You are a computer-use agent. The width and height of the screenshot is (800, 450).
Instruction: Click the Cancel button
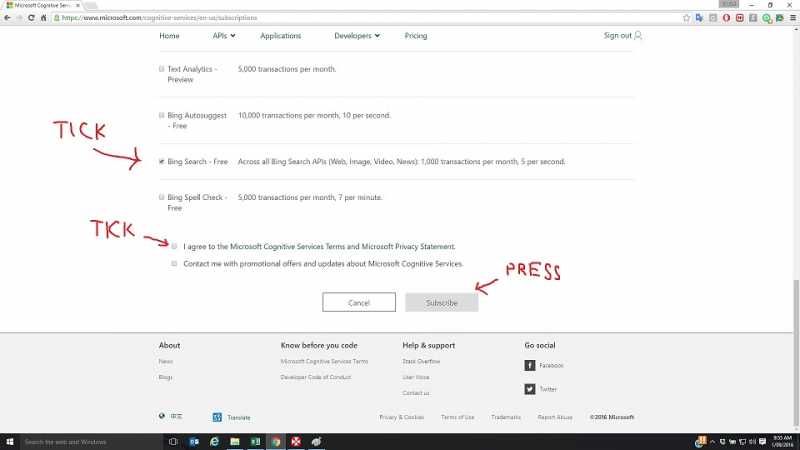click(359, 303)
